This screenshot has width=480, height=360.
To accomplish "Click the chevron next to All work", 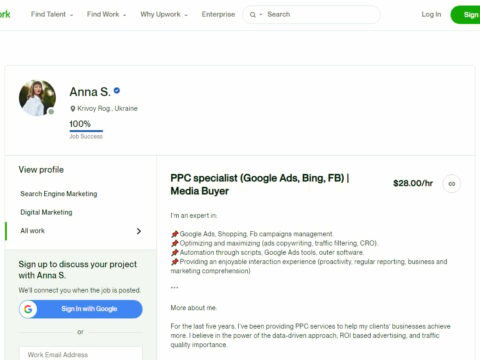I will pos(139,231).
